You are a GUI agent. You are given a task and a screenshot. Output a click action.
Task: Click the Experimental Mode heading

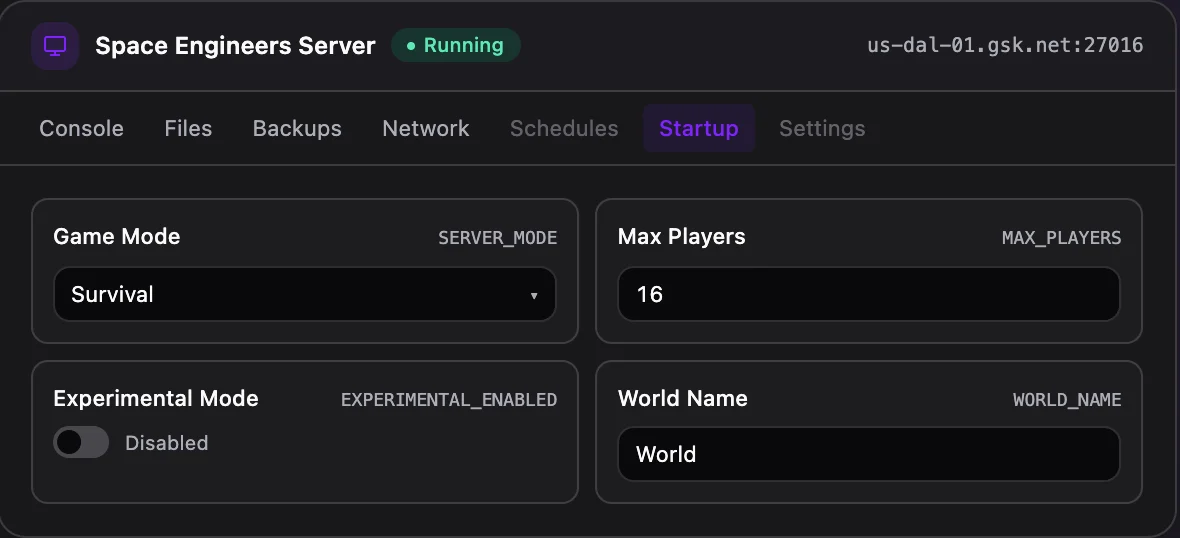tap(156, 398)
